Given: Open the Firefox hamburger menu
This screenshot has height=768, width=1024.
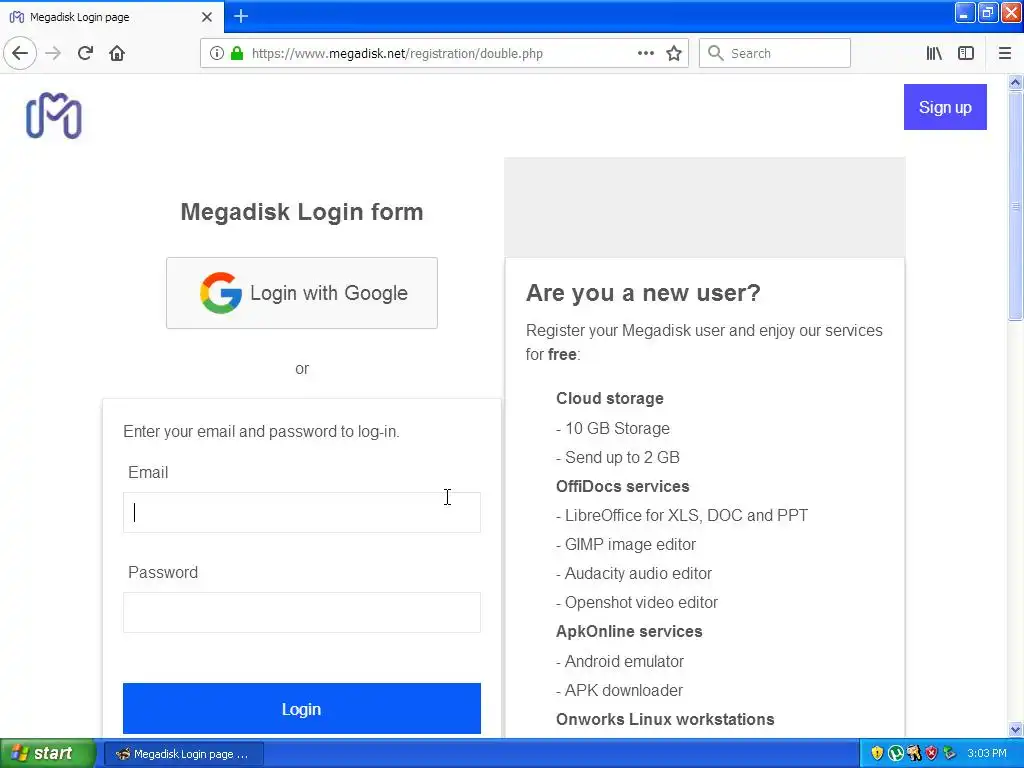Looking at the screenshot, I should pos(1004,53).
